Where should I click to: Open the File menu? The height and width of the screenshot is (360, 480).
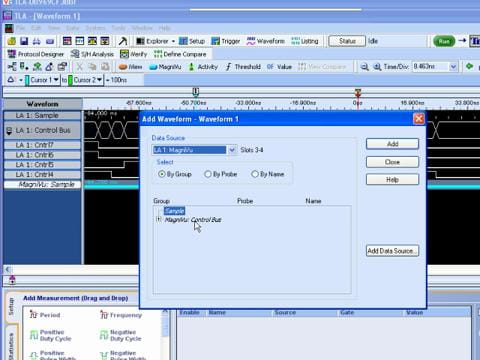pyautogui.click(x=20, y=28)
